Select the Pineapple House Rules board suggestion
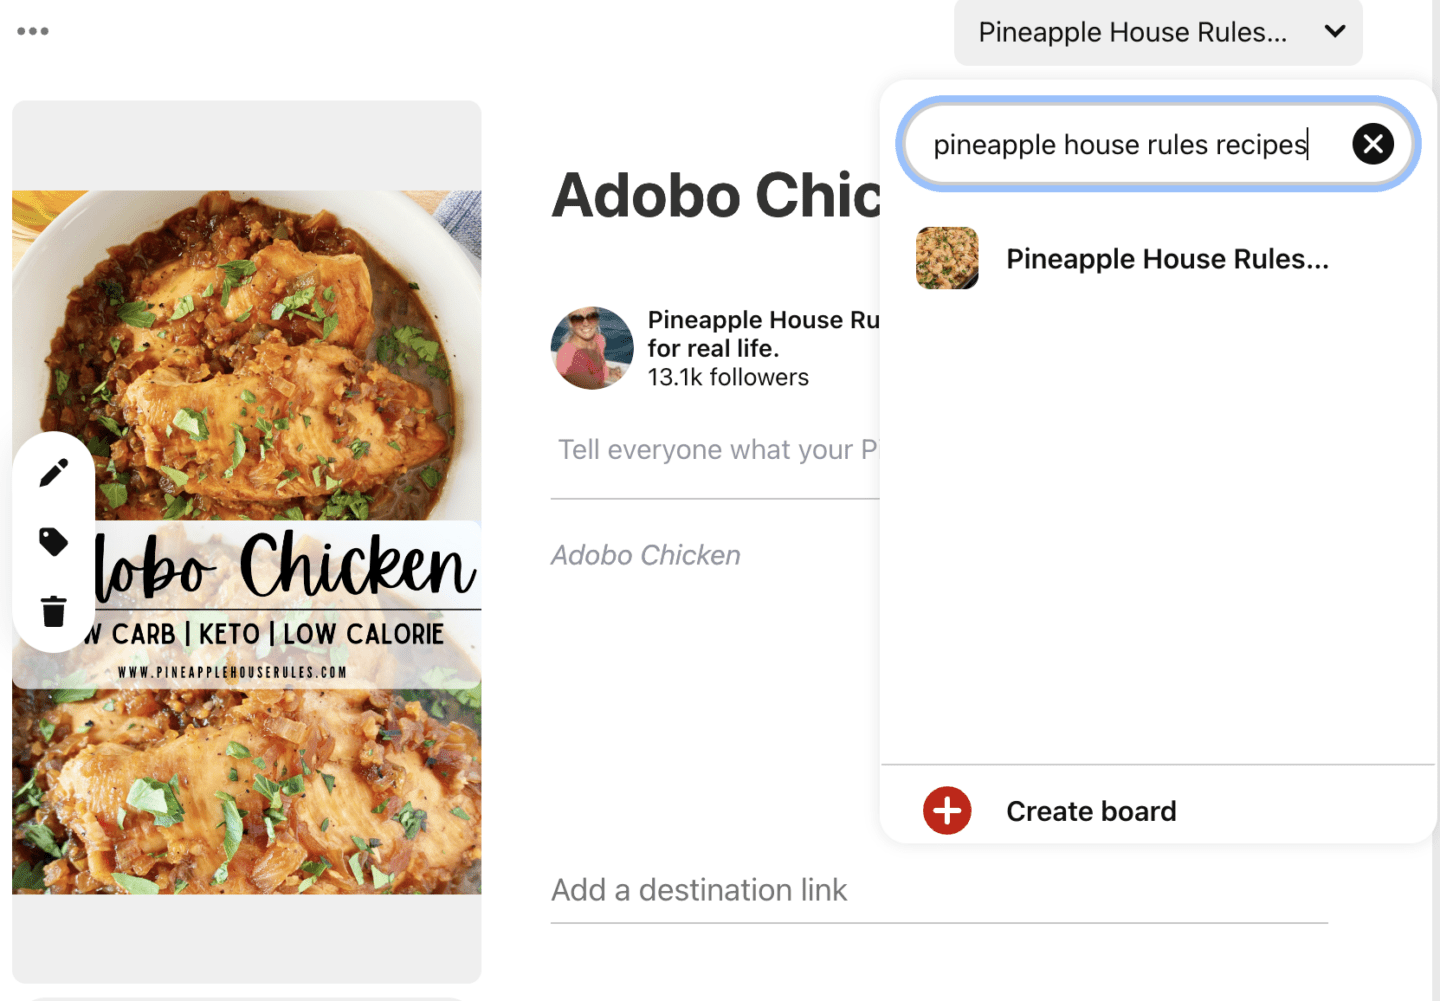This screenshot has width=1440, height=1001. 1167,258
